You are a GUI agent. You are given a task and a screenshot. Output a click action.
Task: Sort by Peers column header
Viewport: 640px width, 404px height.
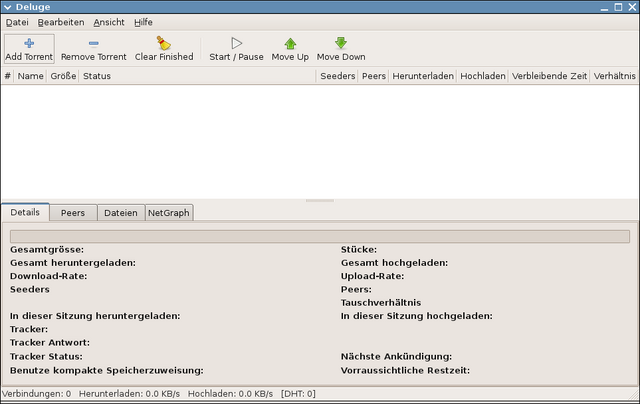tap(374, 76)
